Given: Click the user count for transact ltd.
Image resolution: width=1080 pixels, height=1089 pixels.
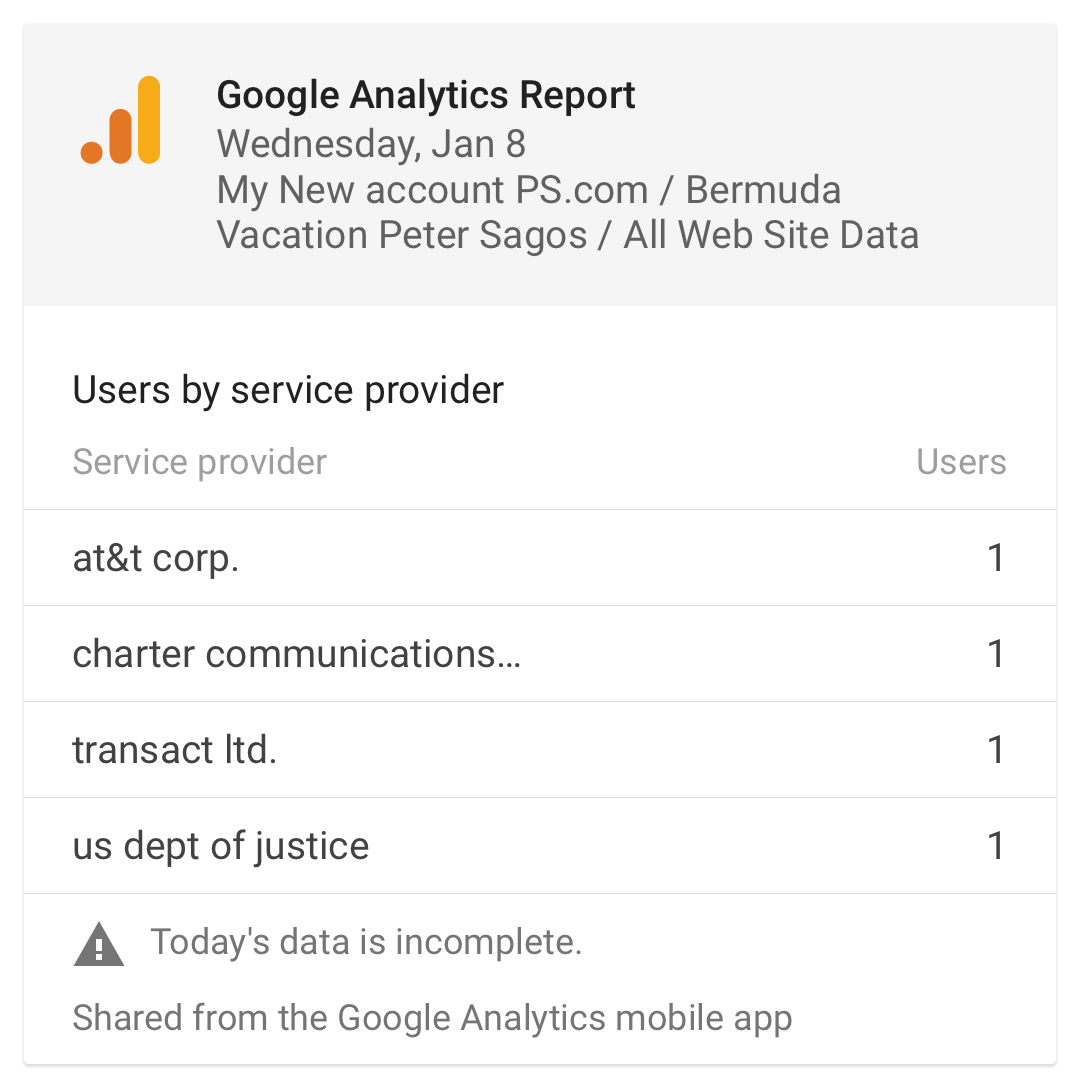Looking at the screenshot, I should (996, 749).
